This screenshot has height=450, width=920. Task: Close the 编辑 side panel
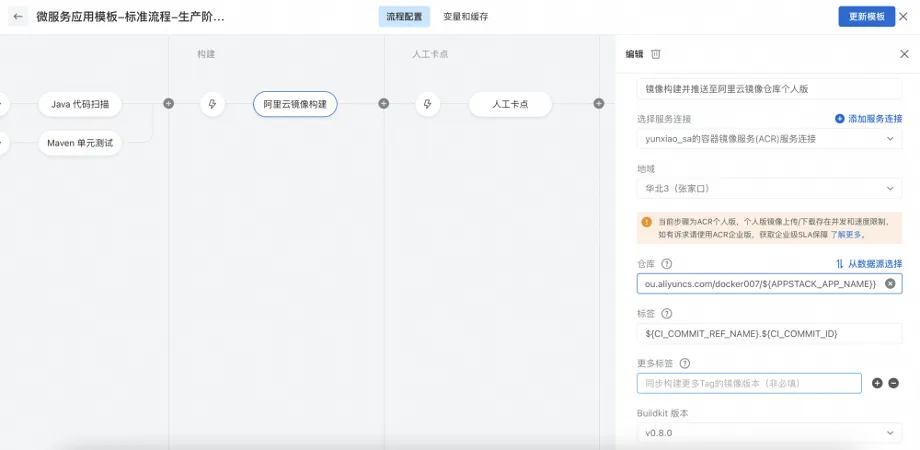click(904, 54)
